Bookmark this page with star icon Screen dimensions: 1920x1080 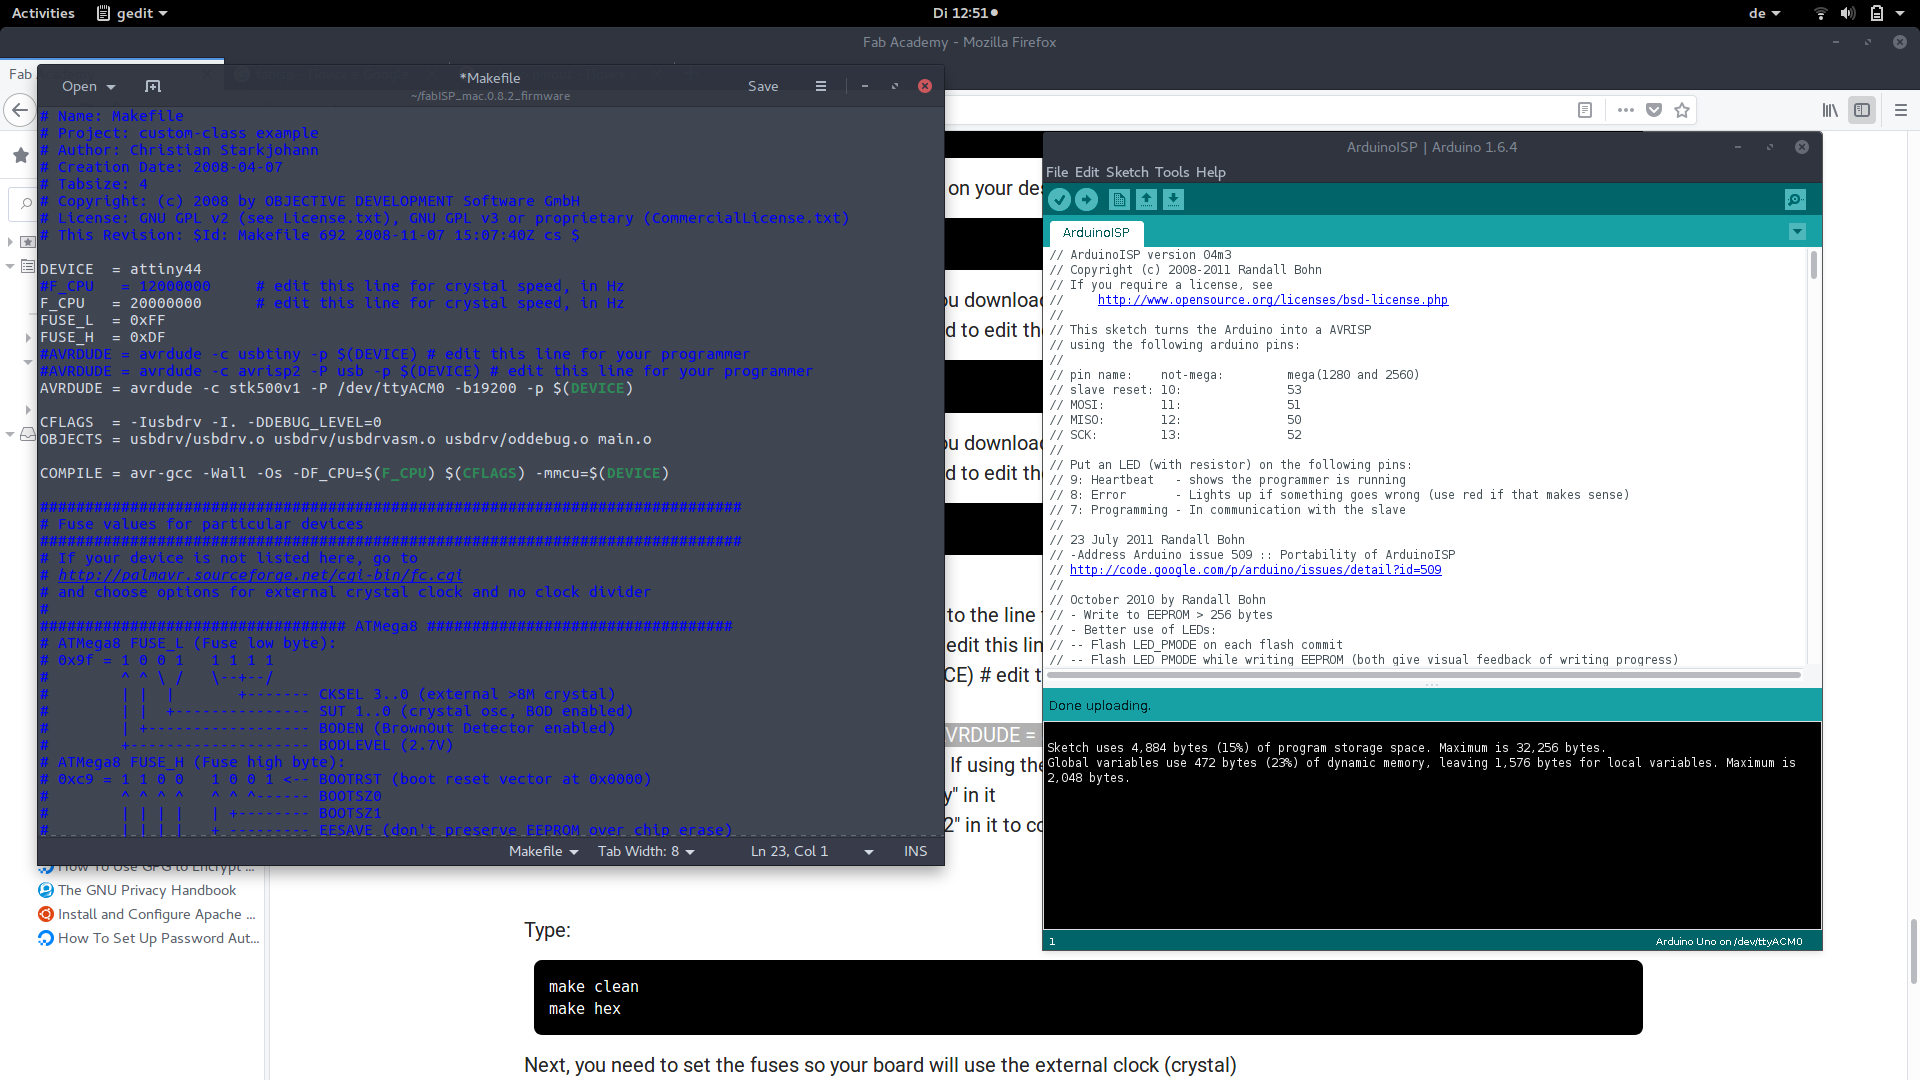point(1682,110)
